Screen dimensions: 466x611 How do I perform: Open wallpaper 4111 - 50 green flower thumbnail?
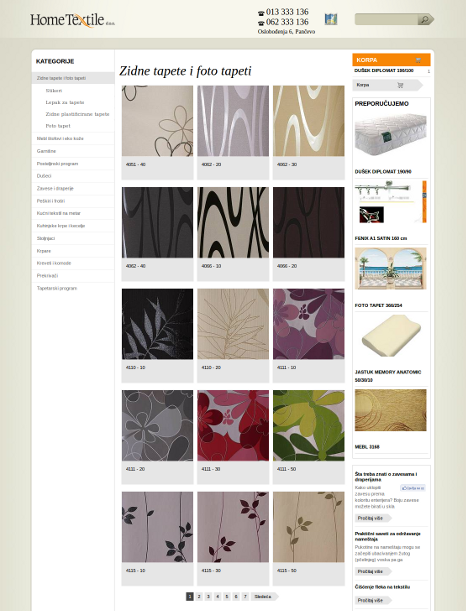tap(309, 426)
